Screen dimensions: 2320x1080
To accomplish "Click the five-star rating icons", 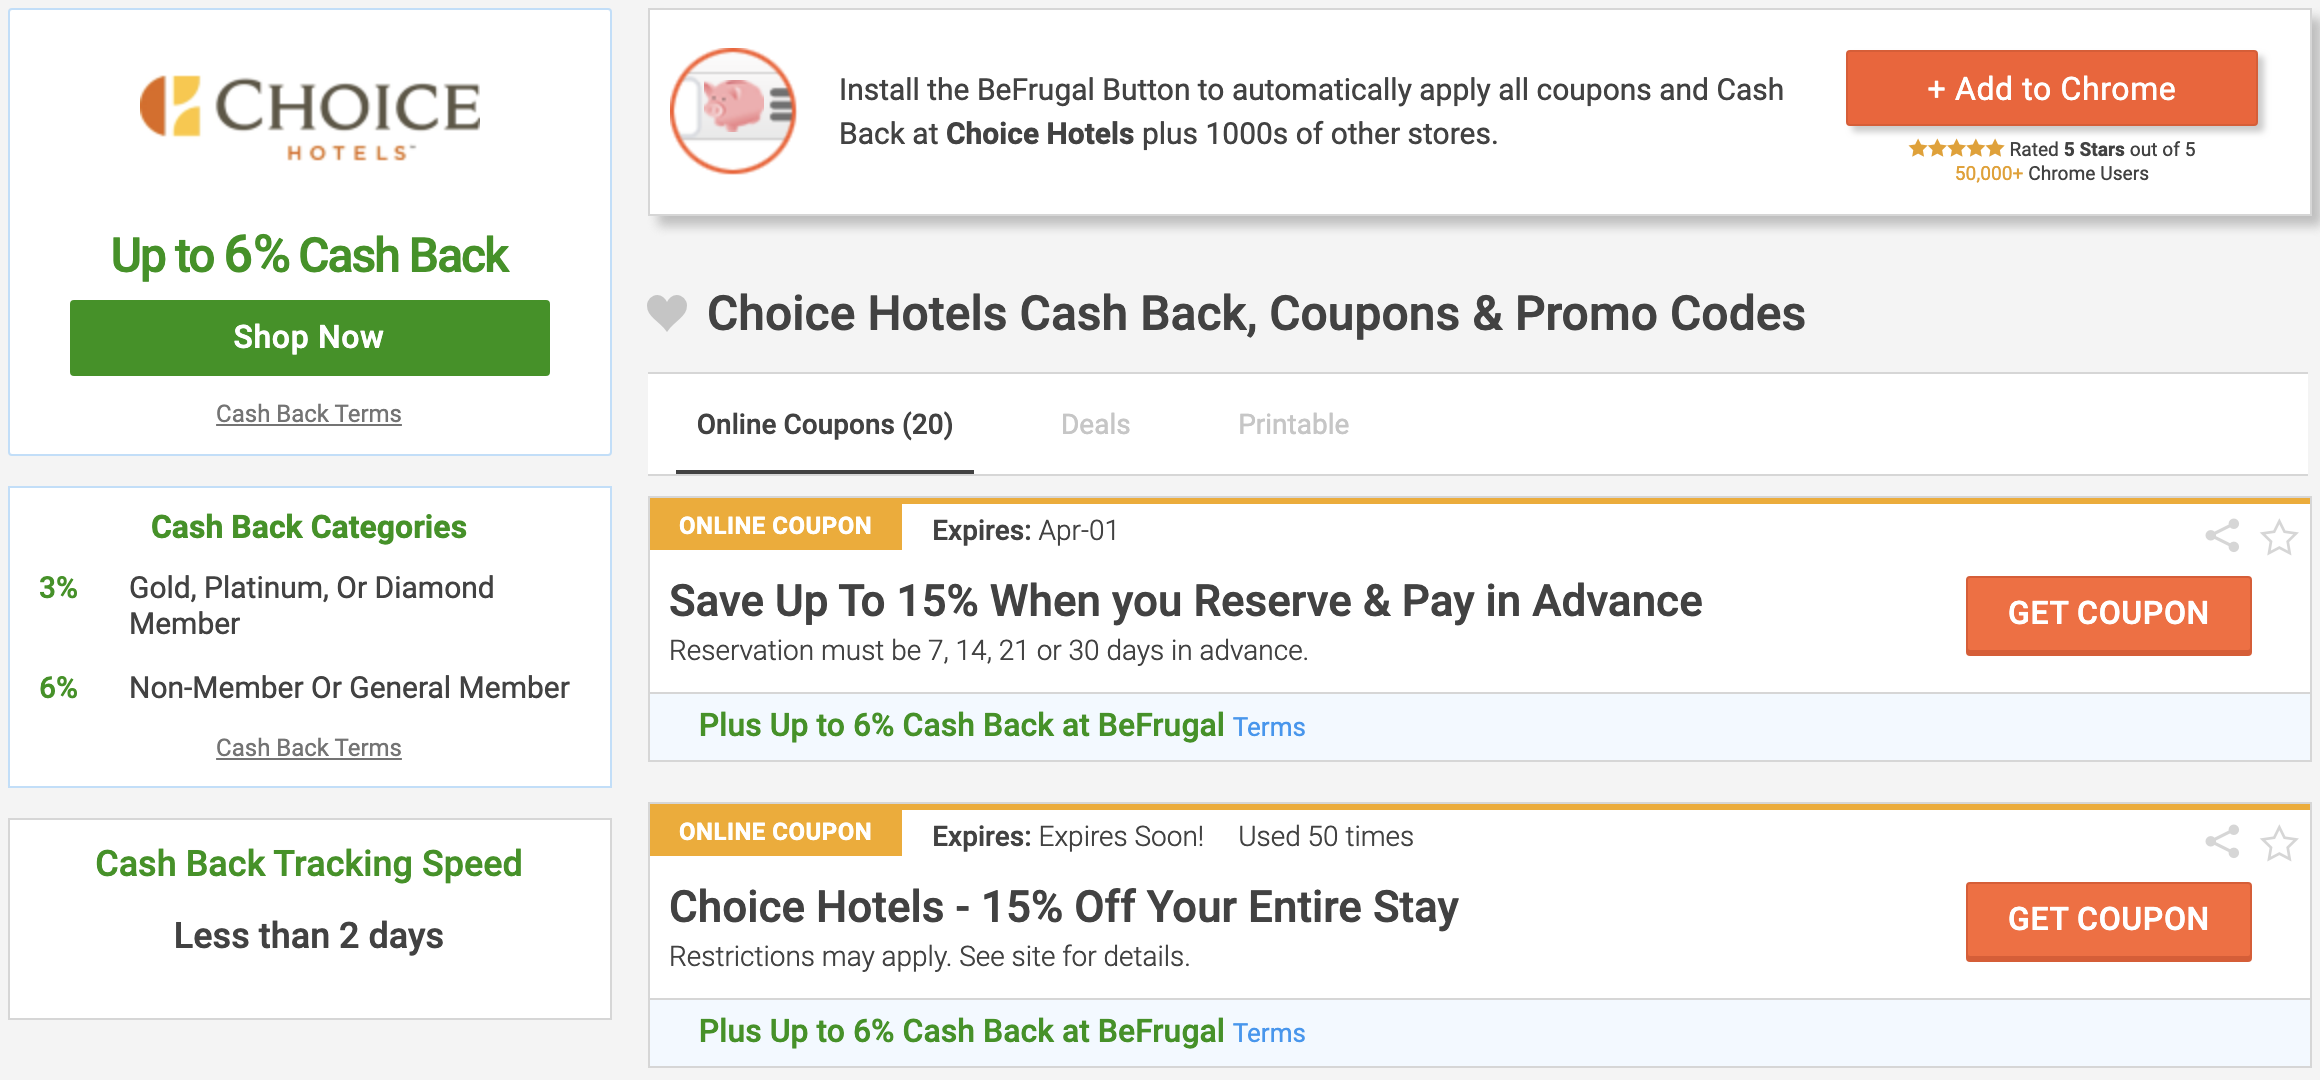I will pyautogui.click(x=1955, y=149).
